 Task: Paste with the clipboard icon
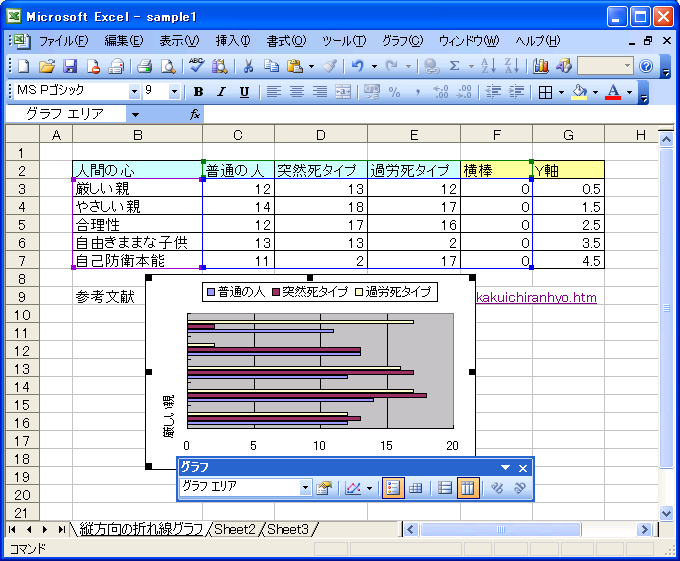295,66
